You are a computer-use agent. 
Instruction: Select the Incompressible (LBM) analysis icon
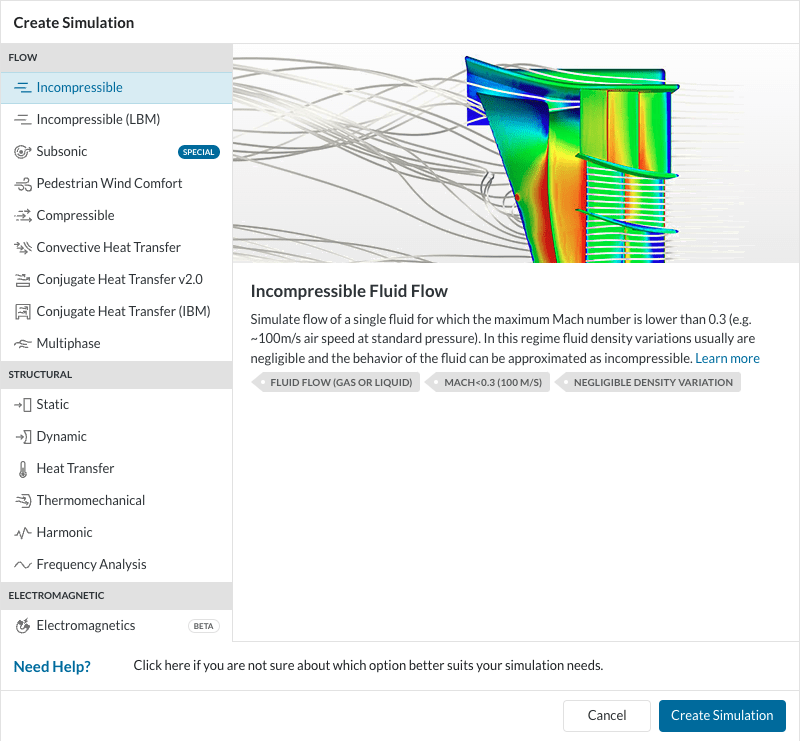click(x=20, y=119)
